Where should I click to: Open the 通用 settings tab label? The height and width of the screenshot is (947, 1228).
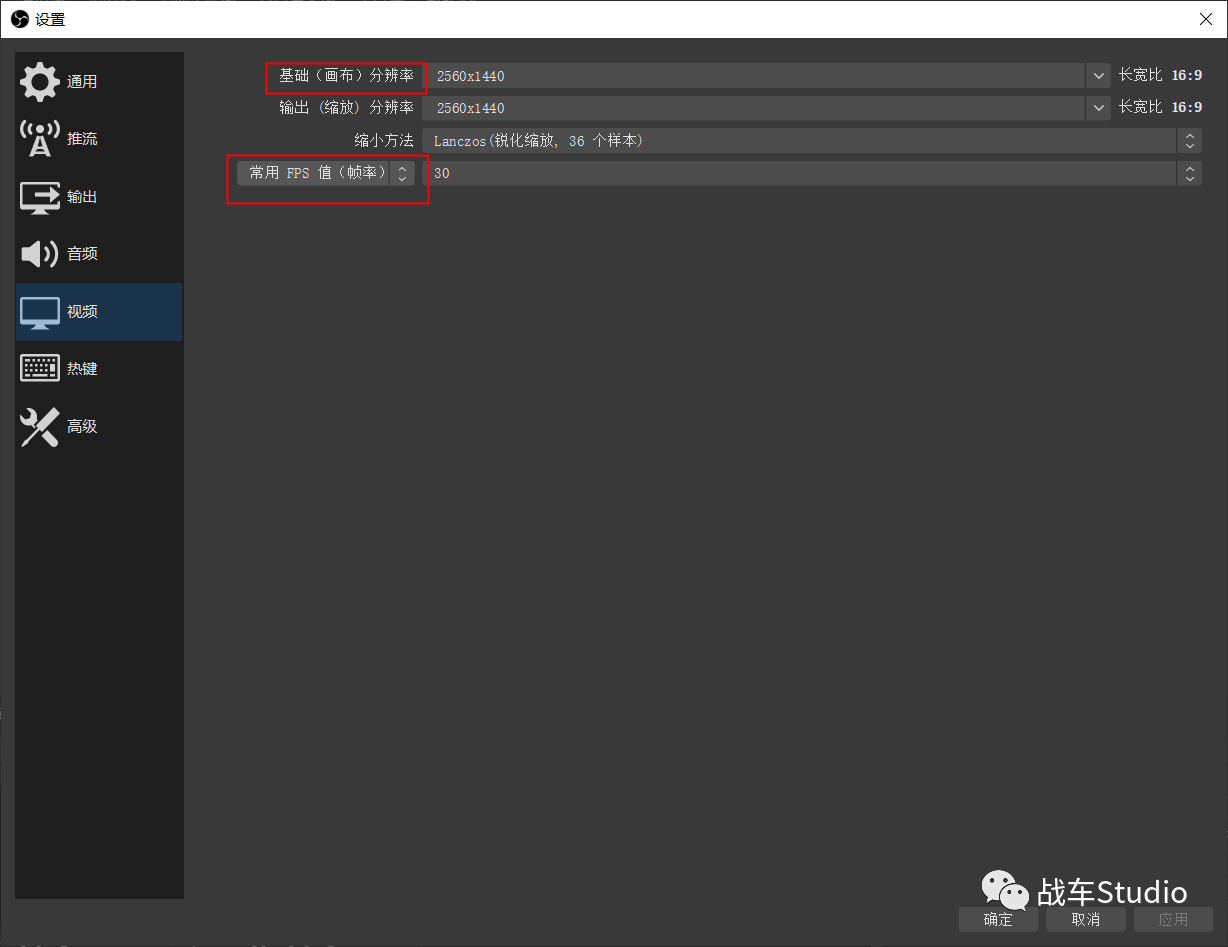82,82
